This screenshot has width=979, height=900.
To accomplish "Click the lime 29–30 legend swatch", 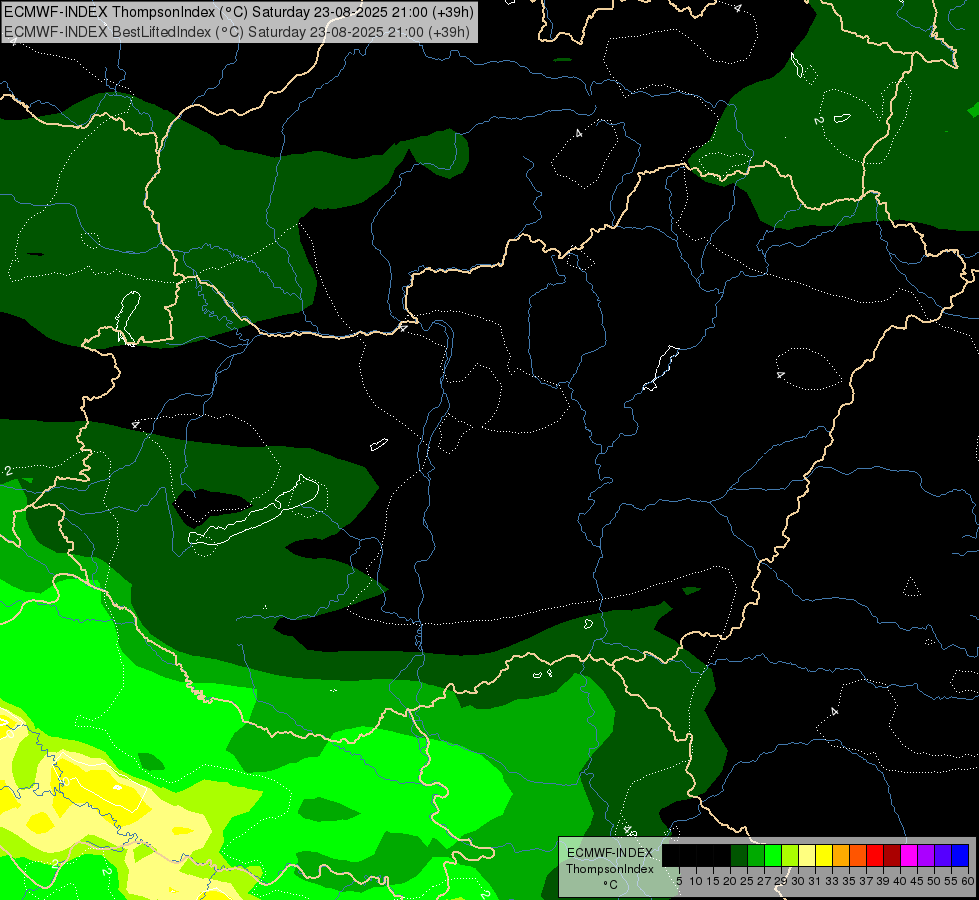I will (790, 855).
